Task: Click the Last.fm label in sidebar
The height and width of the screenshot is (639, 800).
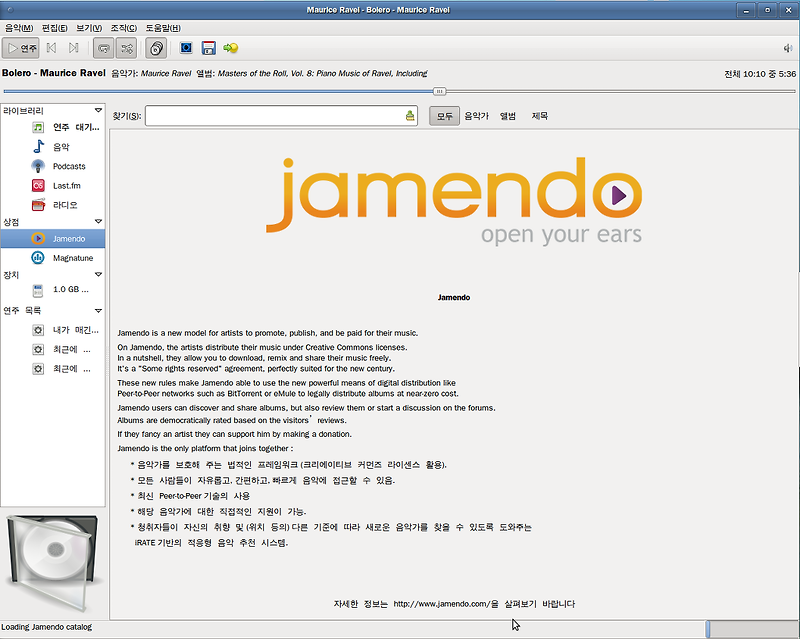Action: (x=67, y=186)
